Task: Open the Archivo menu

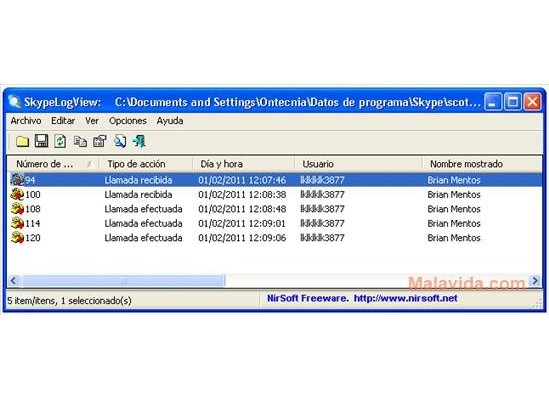Action: [26, 121]
